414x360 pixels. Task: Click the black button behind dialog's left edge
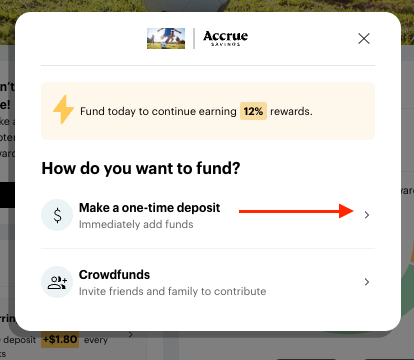[x=7, y=195]
